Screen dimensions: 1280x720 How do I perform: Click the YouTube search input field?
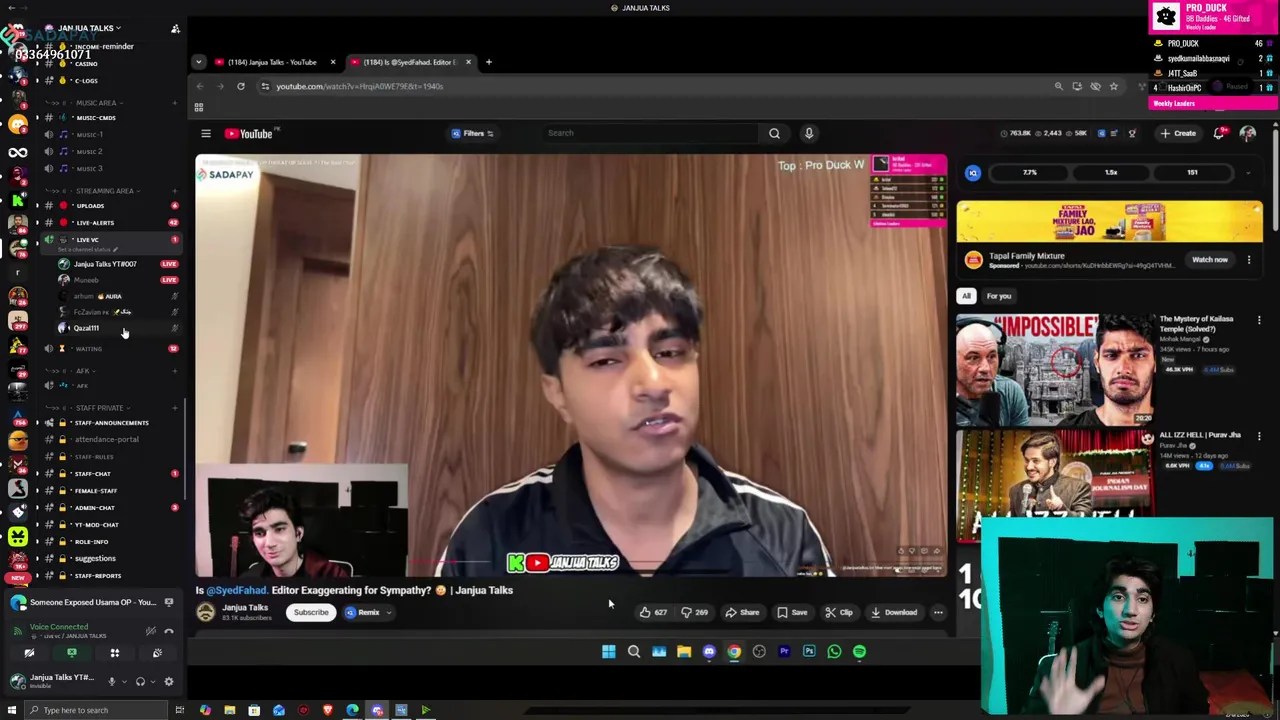click(x=650, y=133)
